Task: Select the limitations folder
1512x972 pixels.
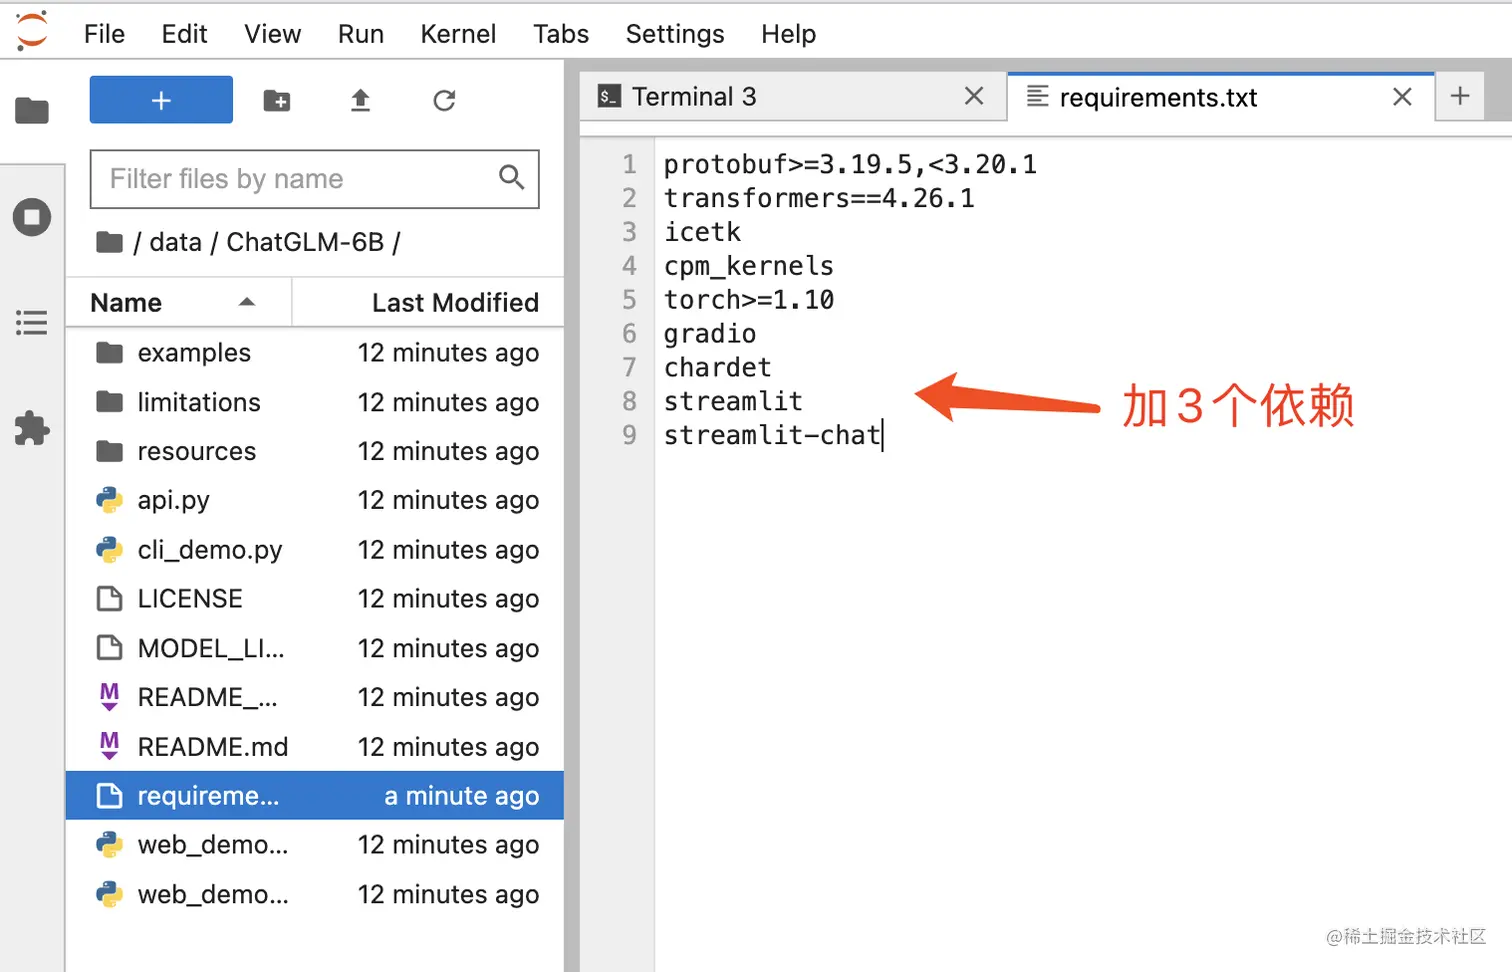Action: (x=315, y=402)
